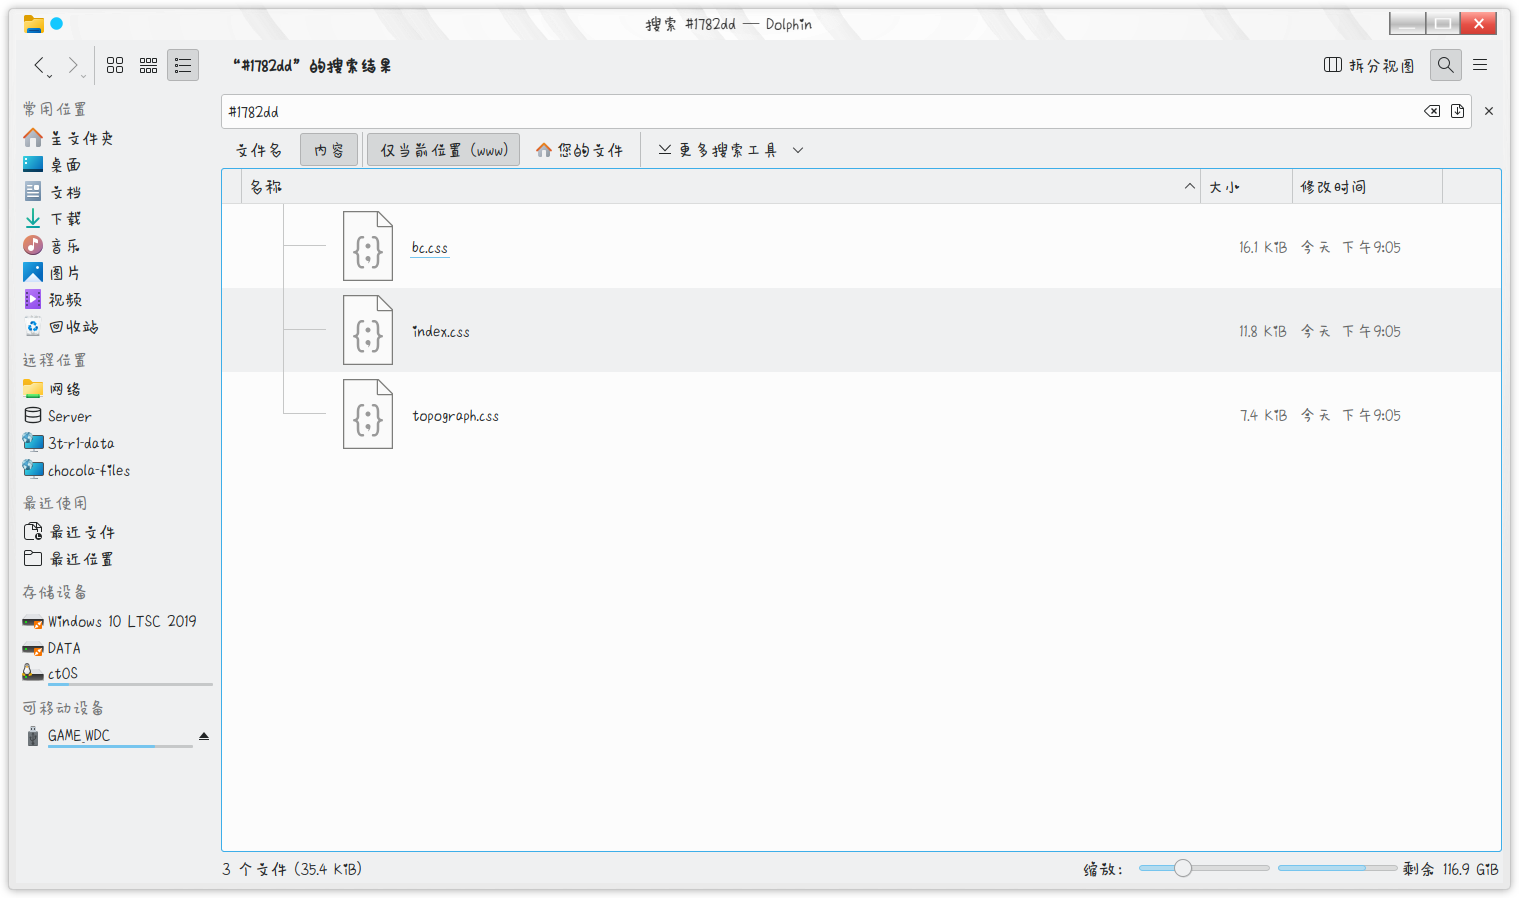
Task: Select the topograph.css file icon
Action: point(368,414)
